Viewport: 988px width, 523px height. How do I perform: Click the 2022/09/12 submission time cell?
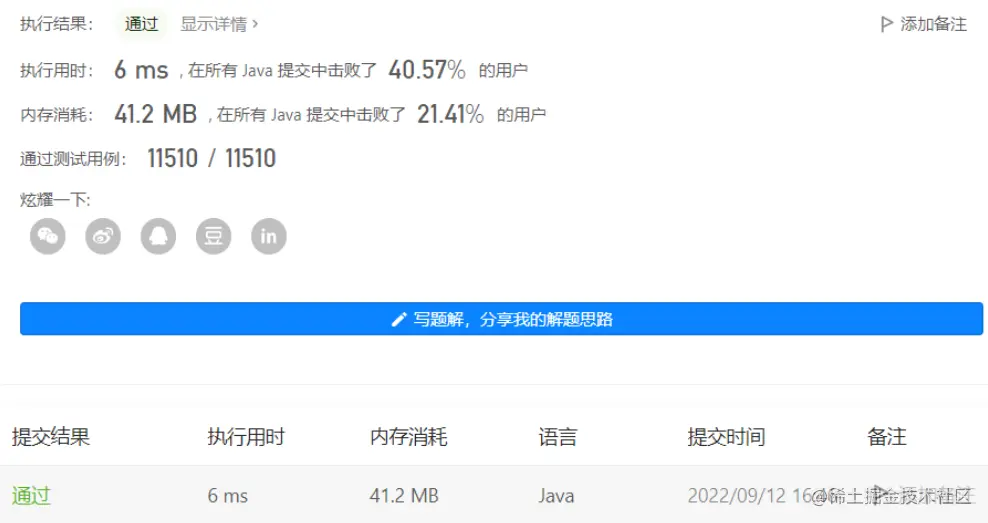(x=762, y=496)
